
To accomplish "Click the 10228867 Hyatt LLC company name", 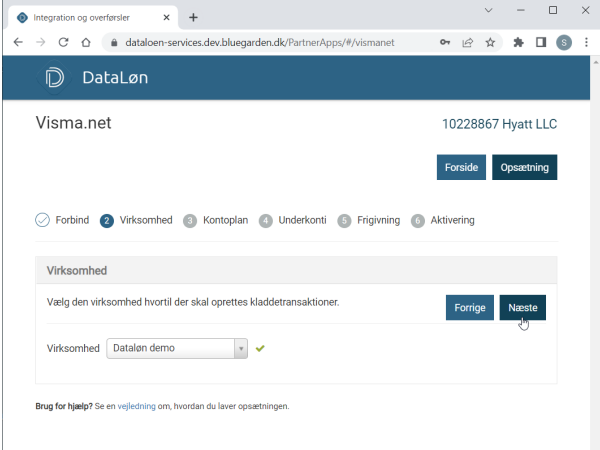I will (499, 124).
